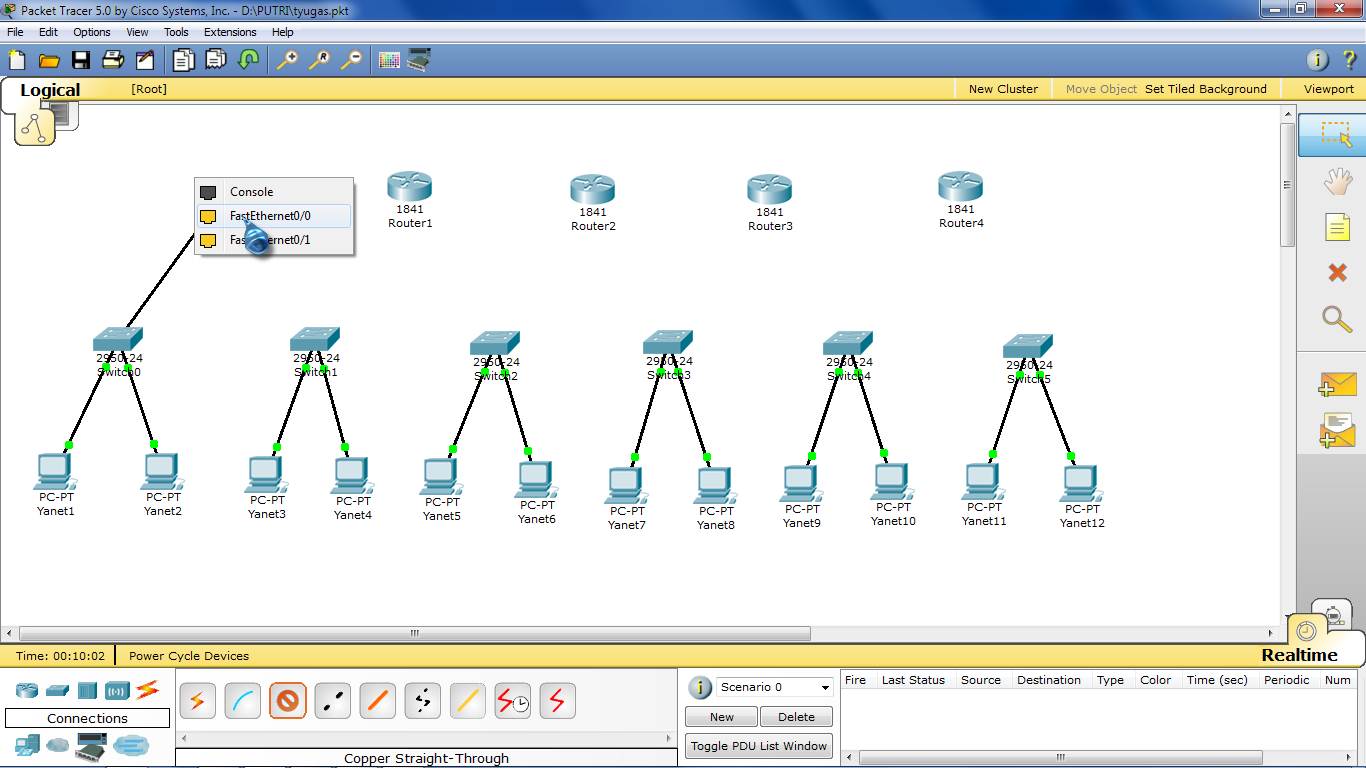The width and height of the screenshot is (1366, 768).
Task: Pick the Phone cable type
Action: pyautogui.click(x=422, y=702)
